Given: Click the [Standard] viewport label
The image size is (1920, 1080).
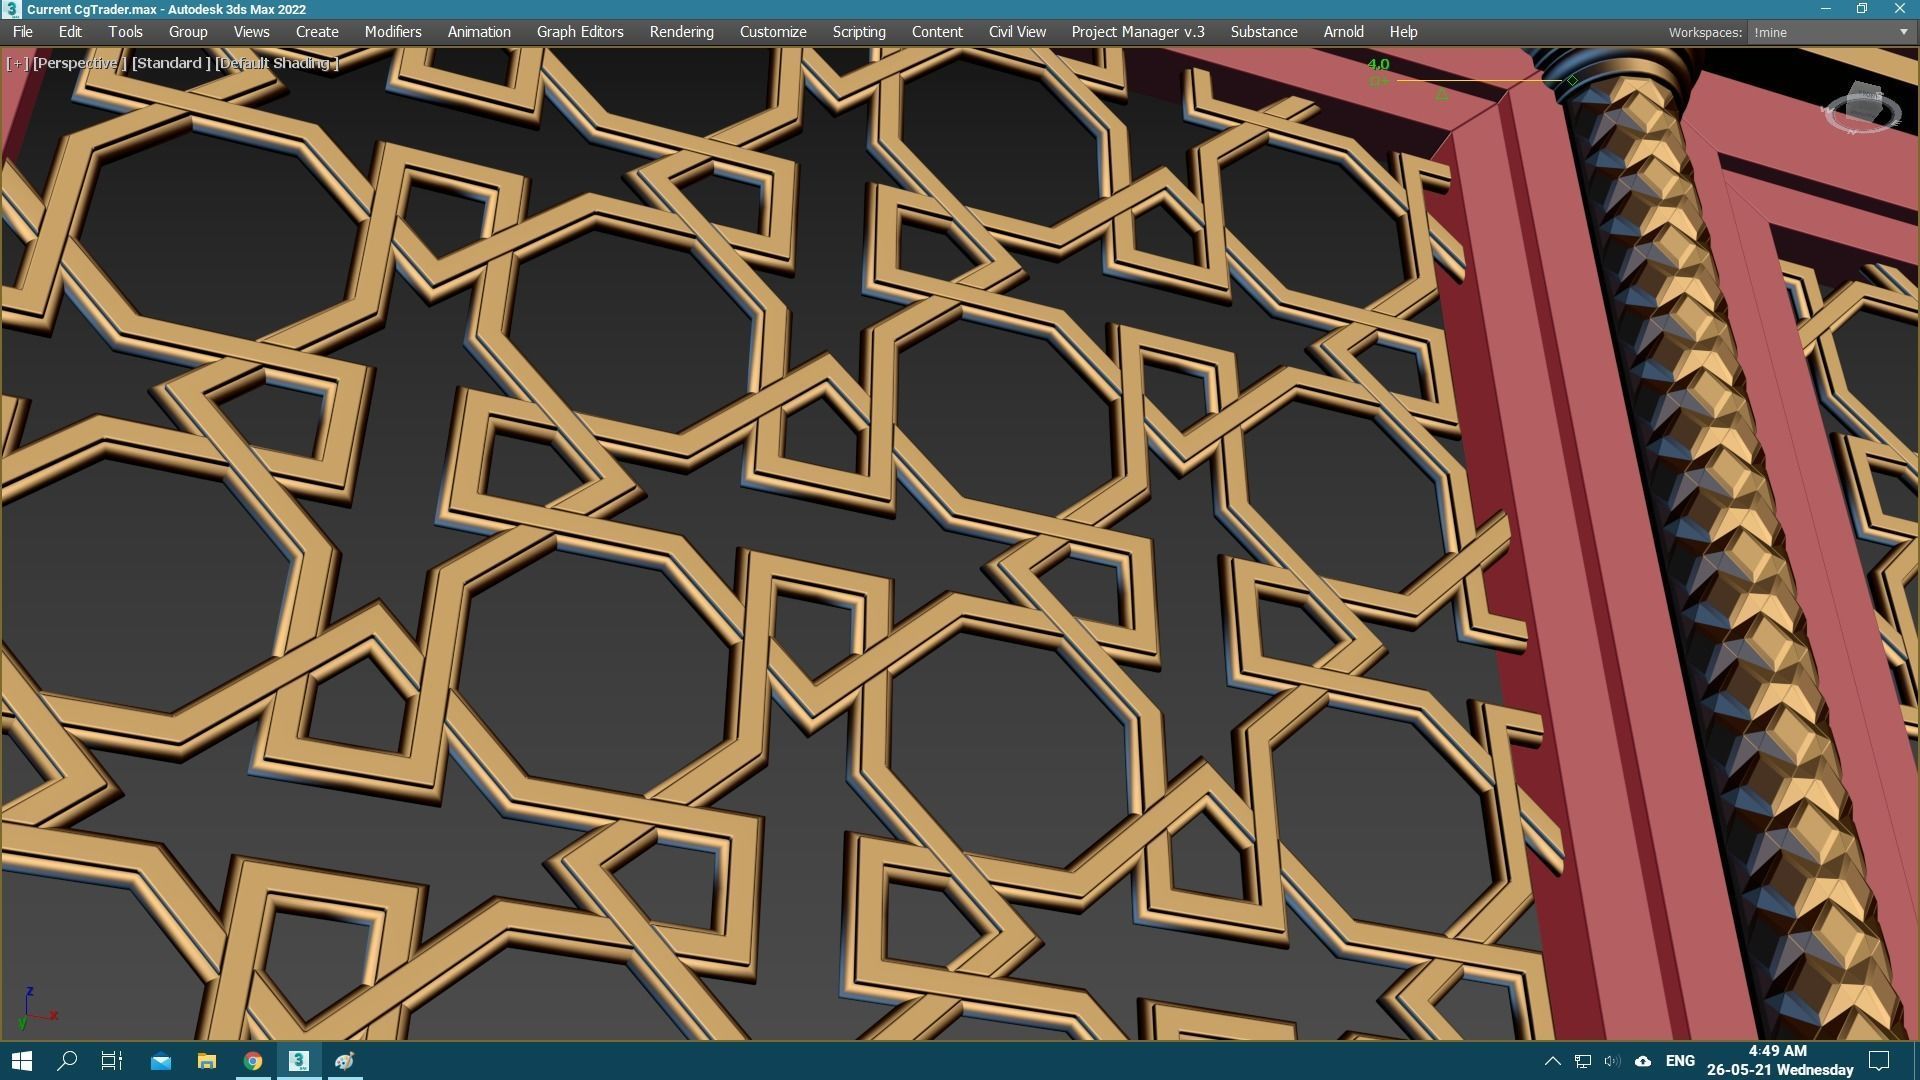Looking at the screenshot, I should [171, 63].
